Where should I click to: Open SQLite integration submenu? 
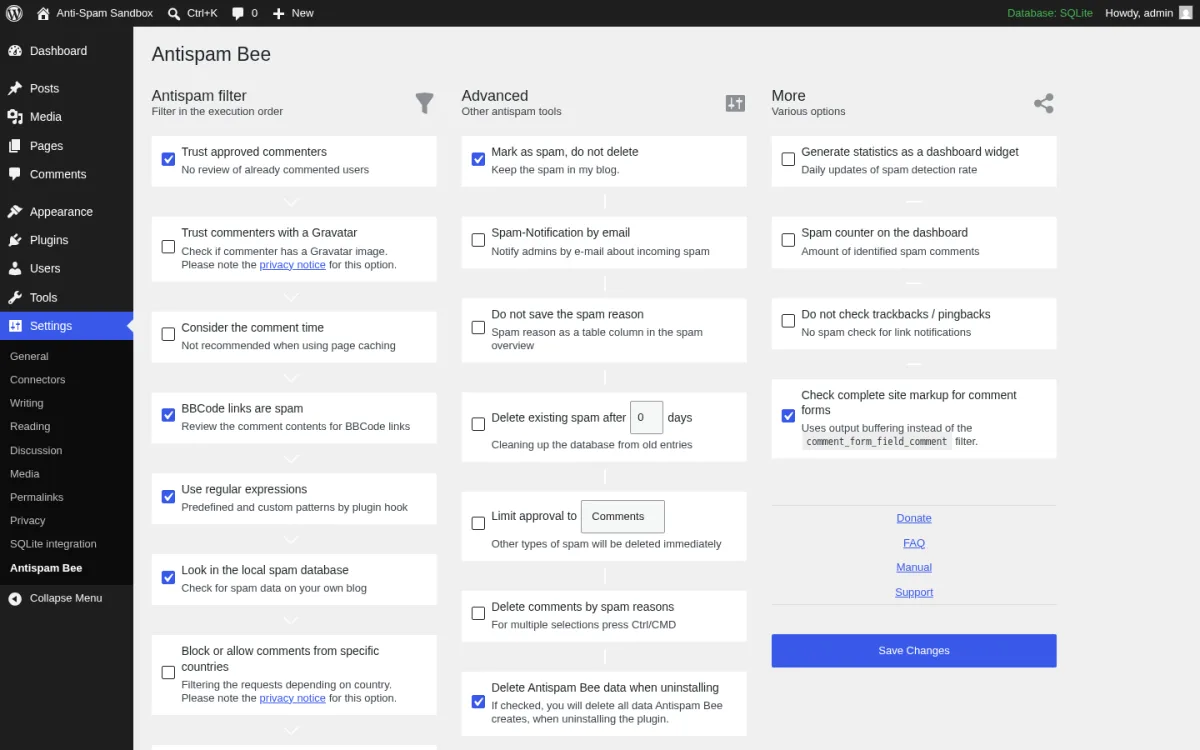click(x=53, y=544)
